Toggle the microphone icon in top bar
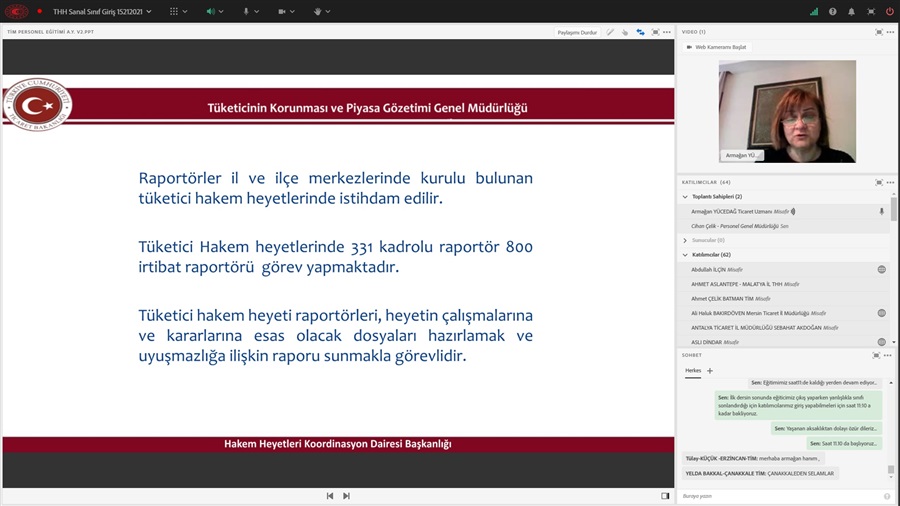The width and height of the screenshot is (900, 506). (x=246, y=11)
